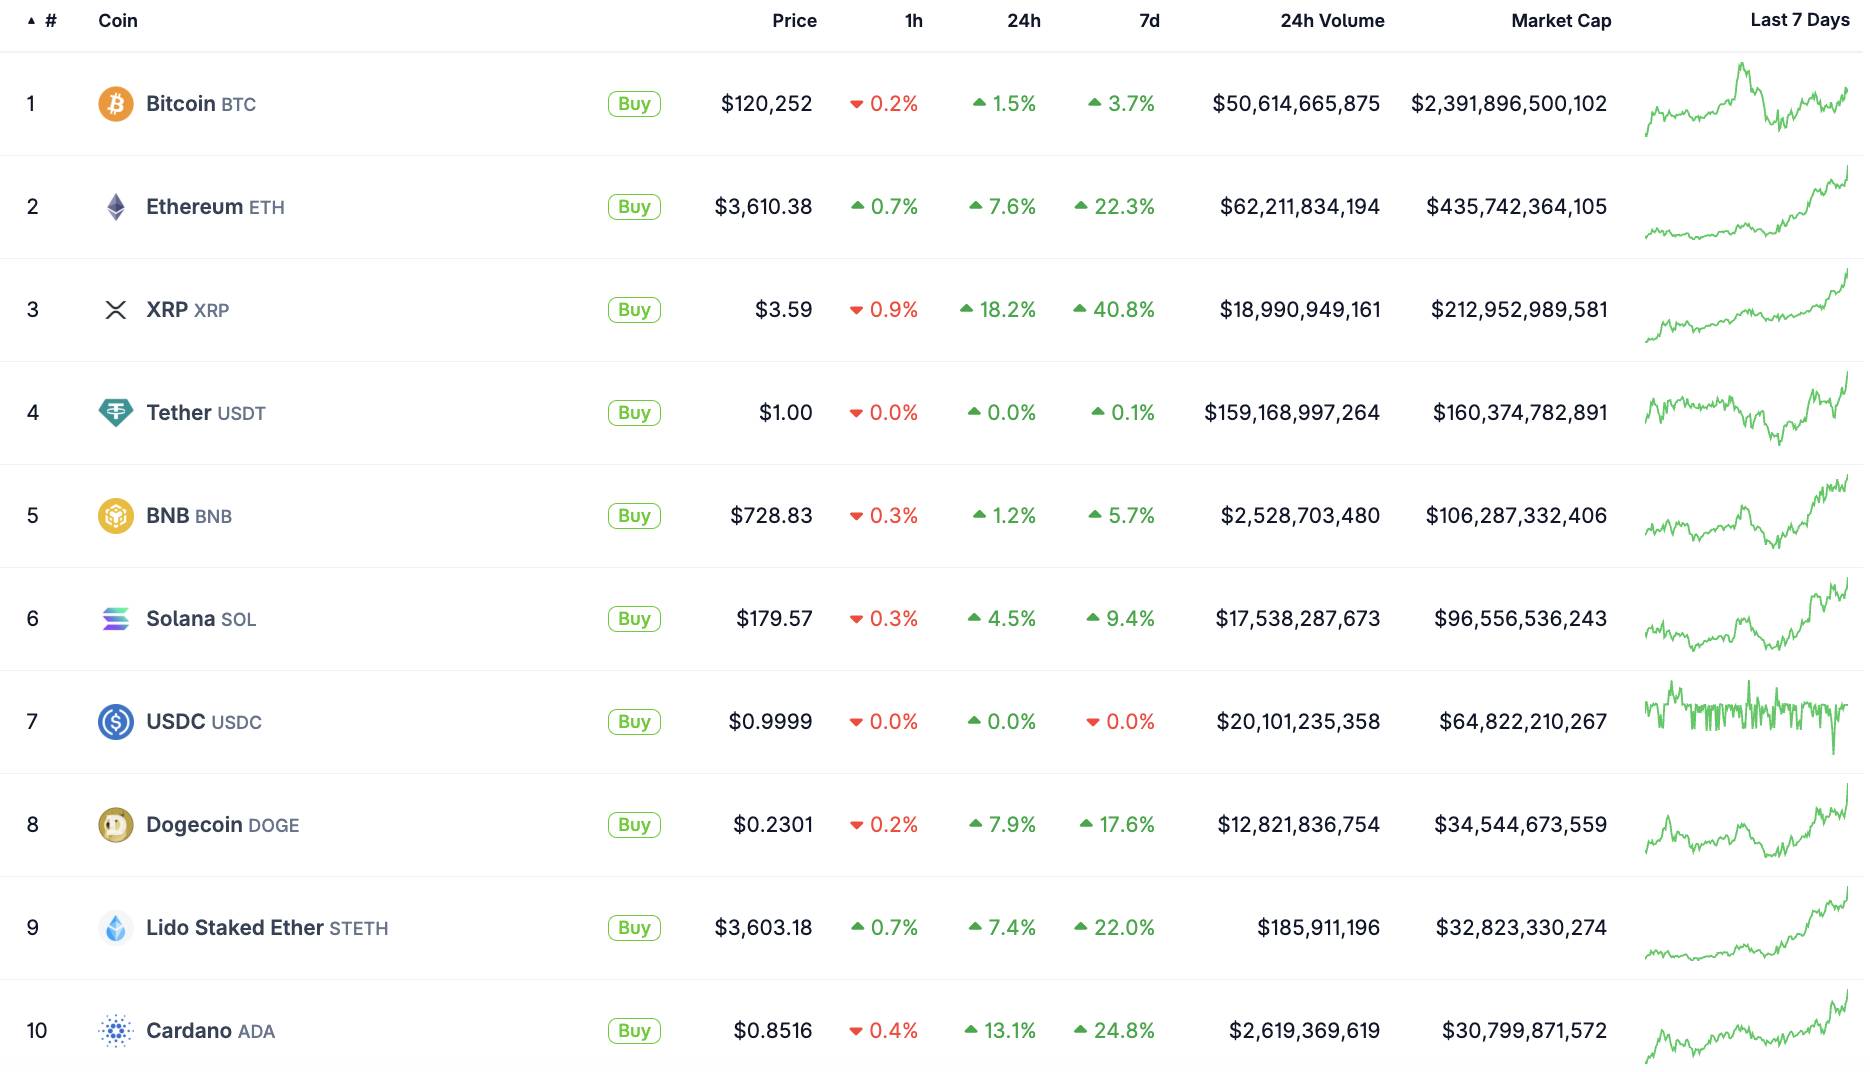Image resolution: width=1870 pixels, height=1072 pixels.
Task: Click the Solana logo icon
Action: click(x=116, y=619)
